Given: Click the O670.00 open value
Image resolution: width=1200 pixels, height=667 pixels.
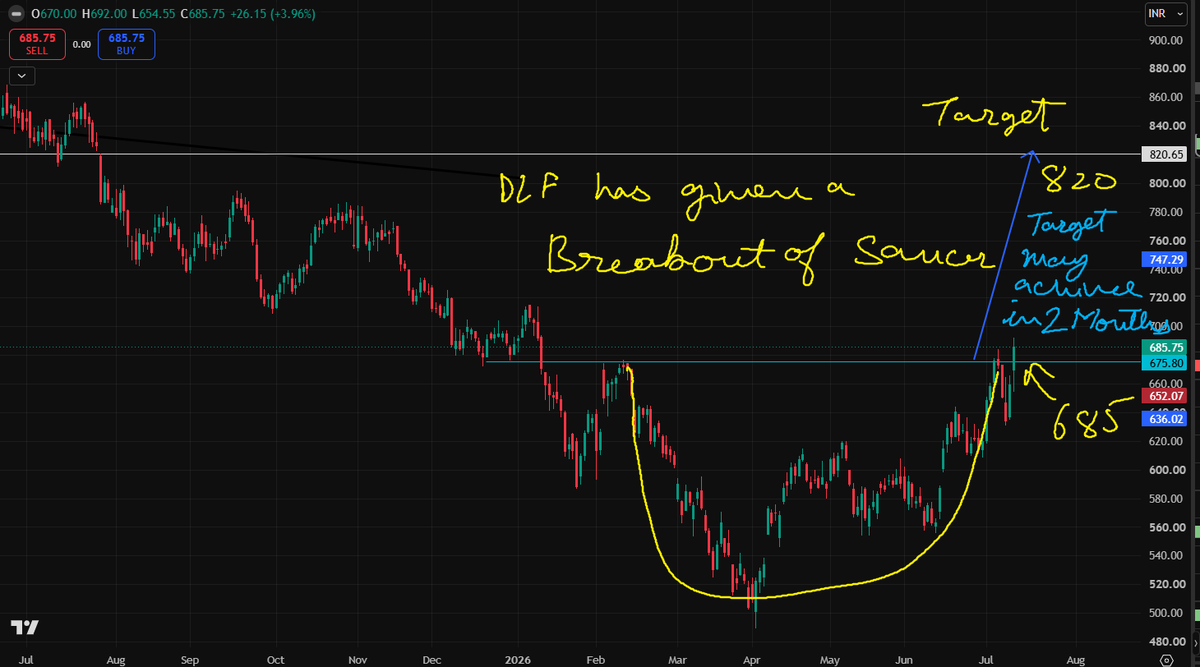Looking at the screenshot, I should 54,15.
